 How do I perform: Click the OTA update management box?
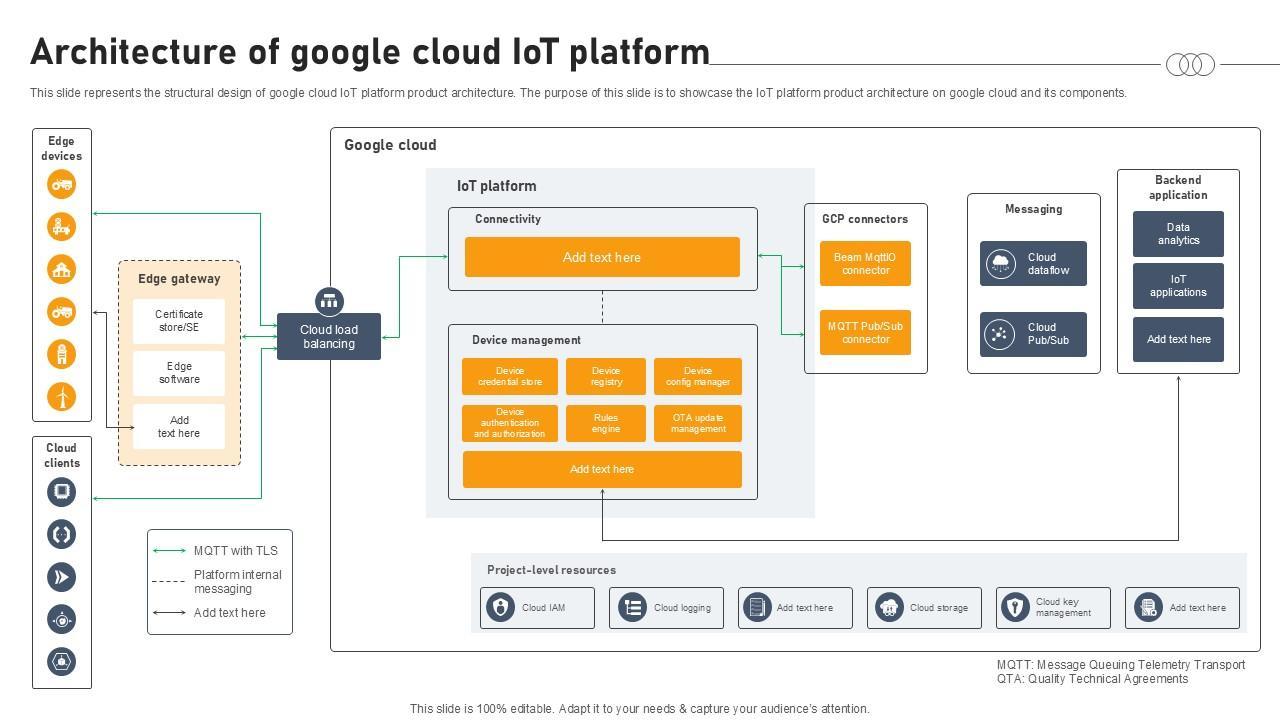coord(698,423)
